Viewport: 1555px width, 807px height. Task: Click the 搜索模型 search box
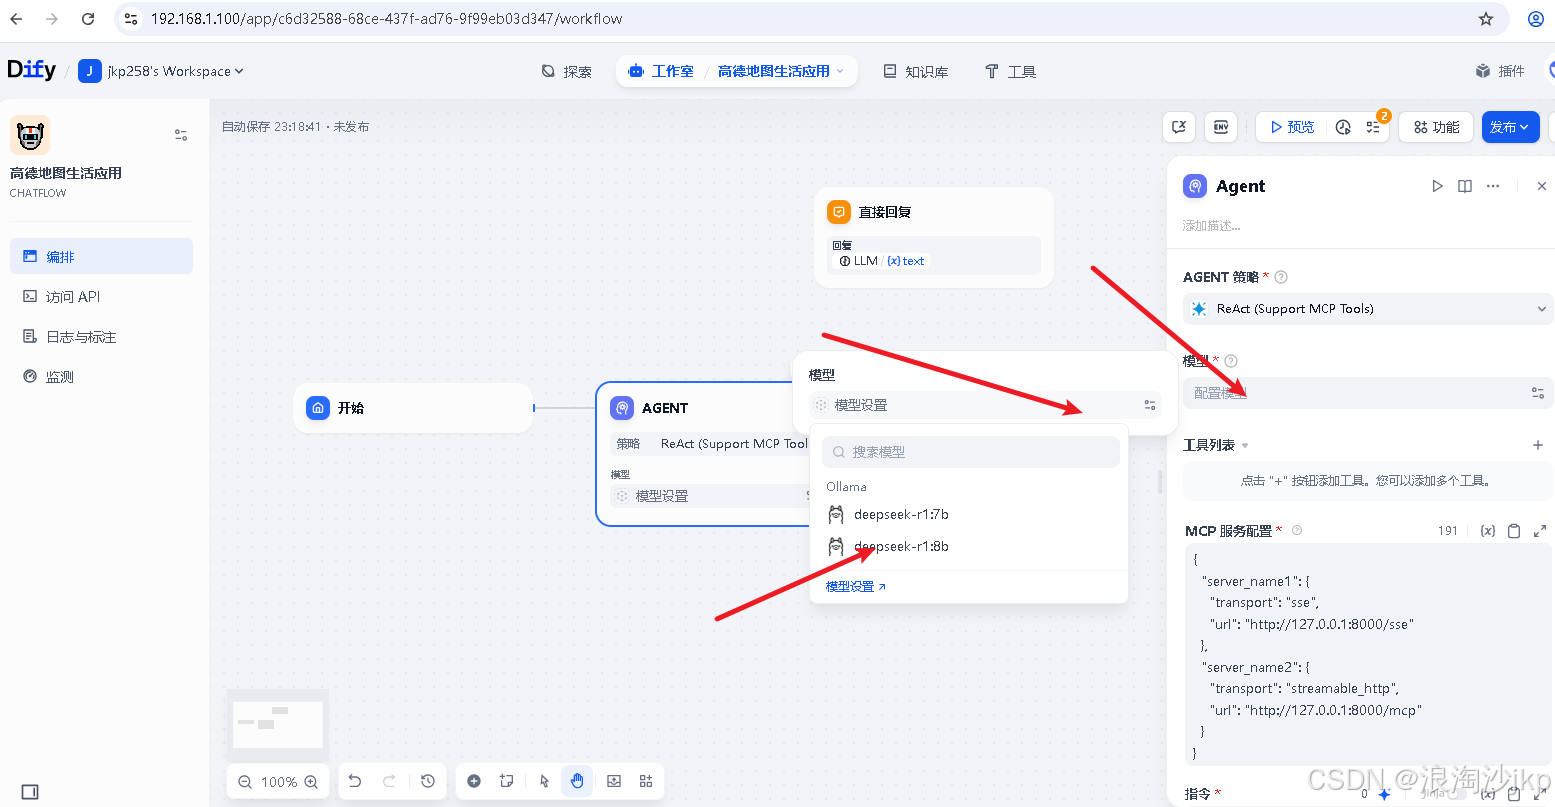[x=971, y=452]
